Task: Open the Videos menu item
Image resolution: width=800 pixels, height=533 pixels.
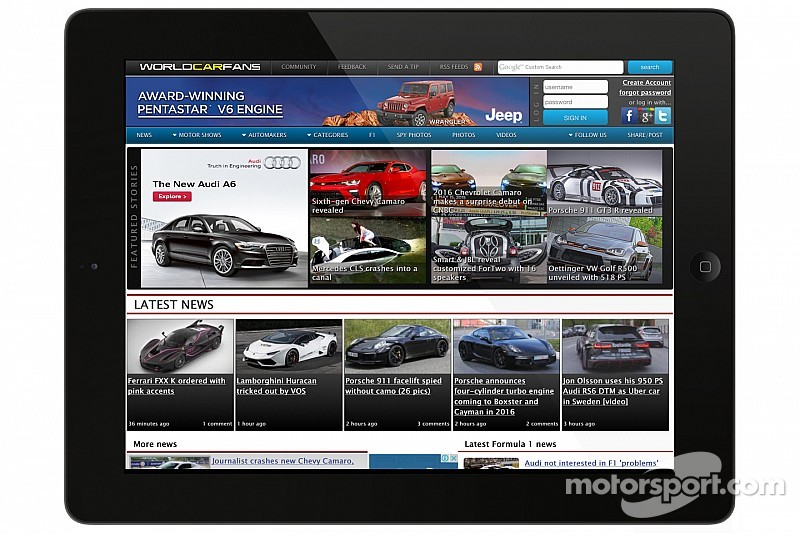Action: click(x=506, y=135)
